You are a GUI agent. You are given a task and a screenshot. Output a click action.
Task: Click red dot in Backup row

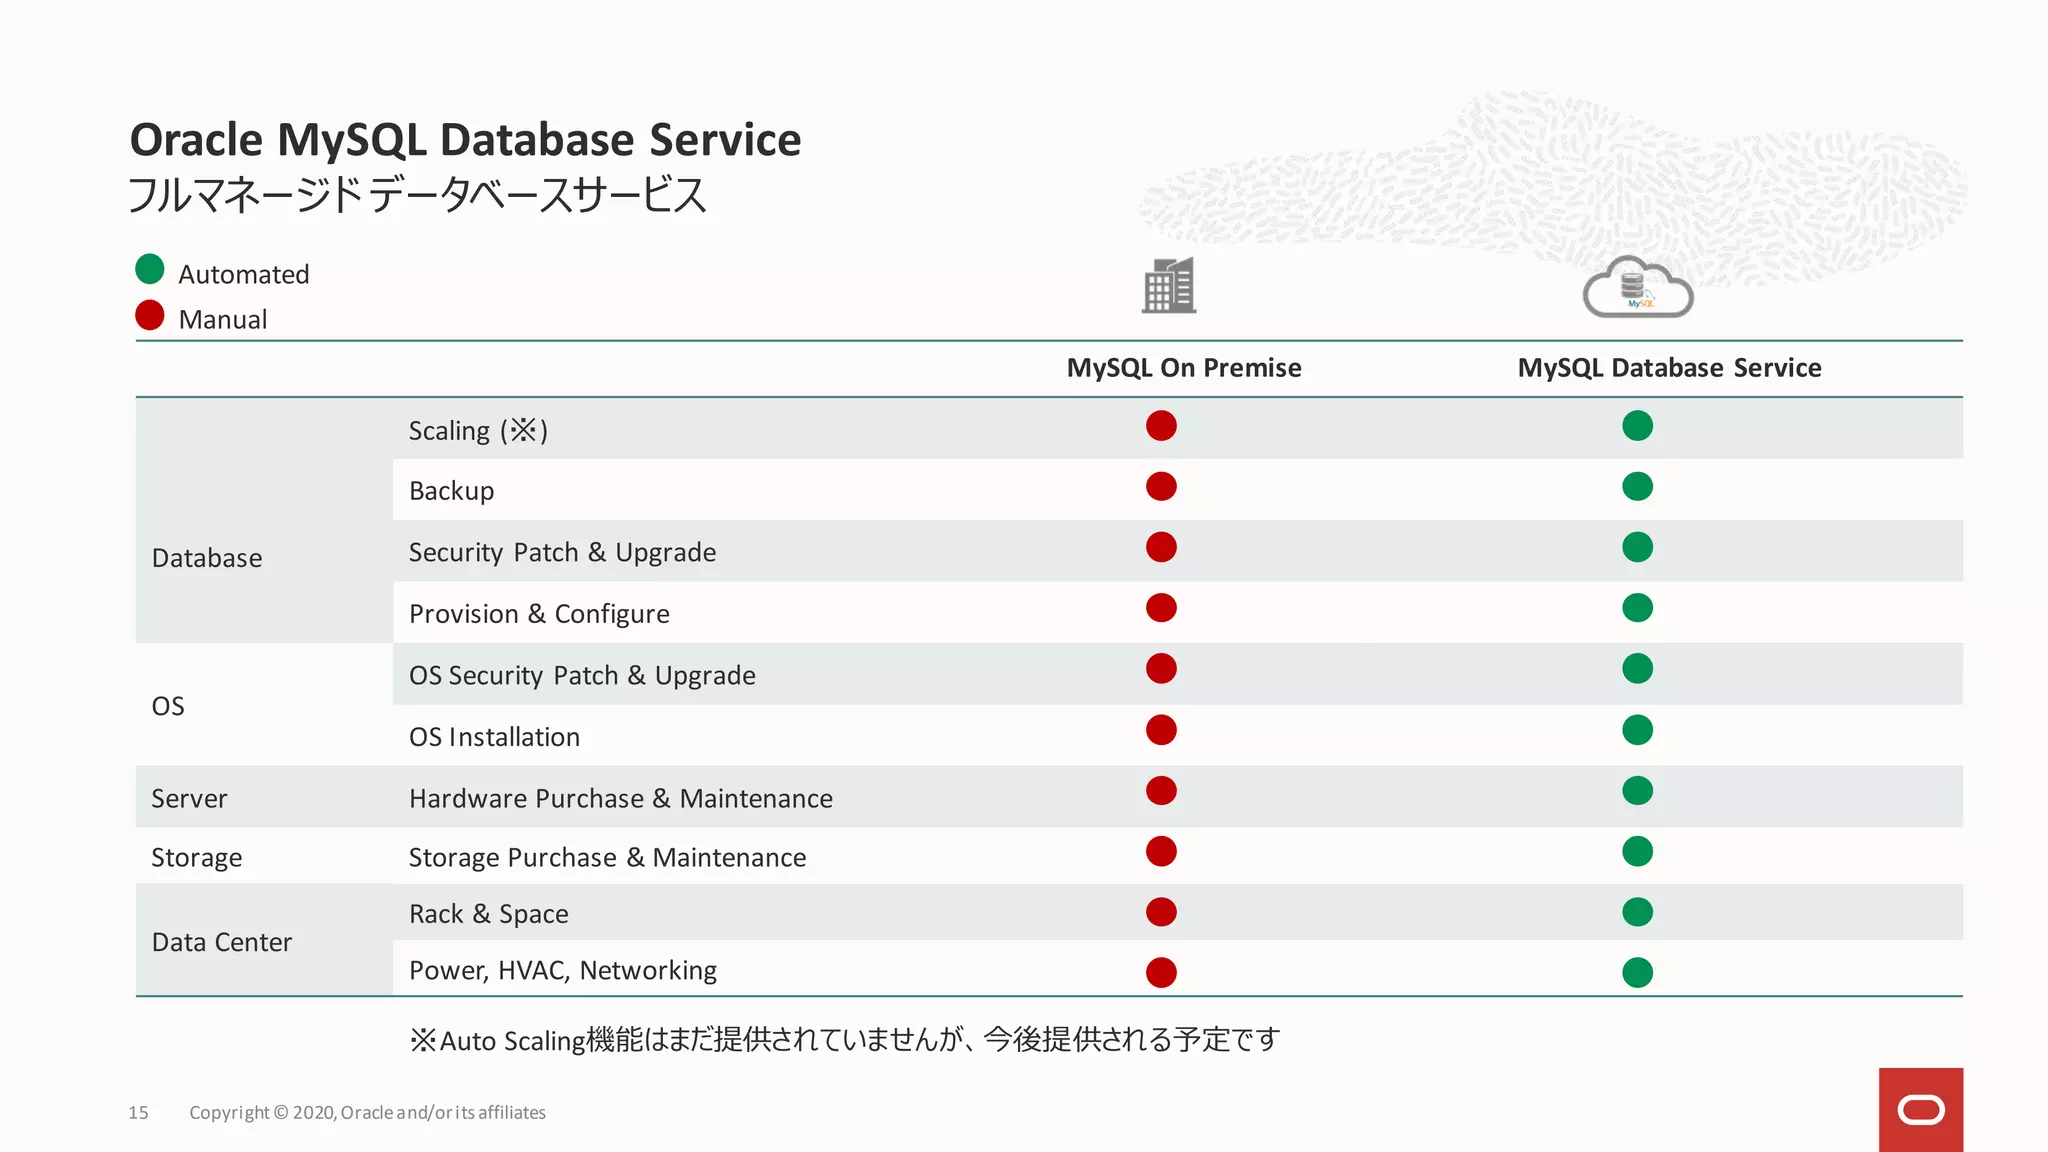click(x=1161, y=487)
